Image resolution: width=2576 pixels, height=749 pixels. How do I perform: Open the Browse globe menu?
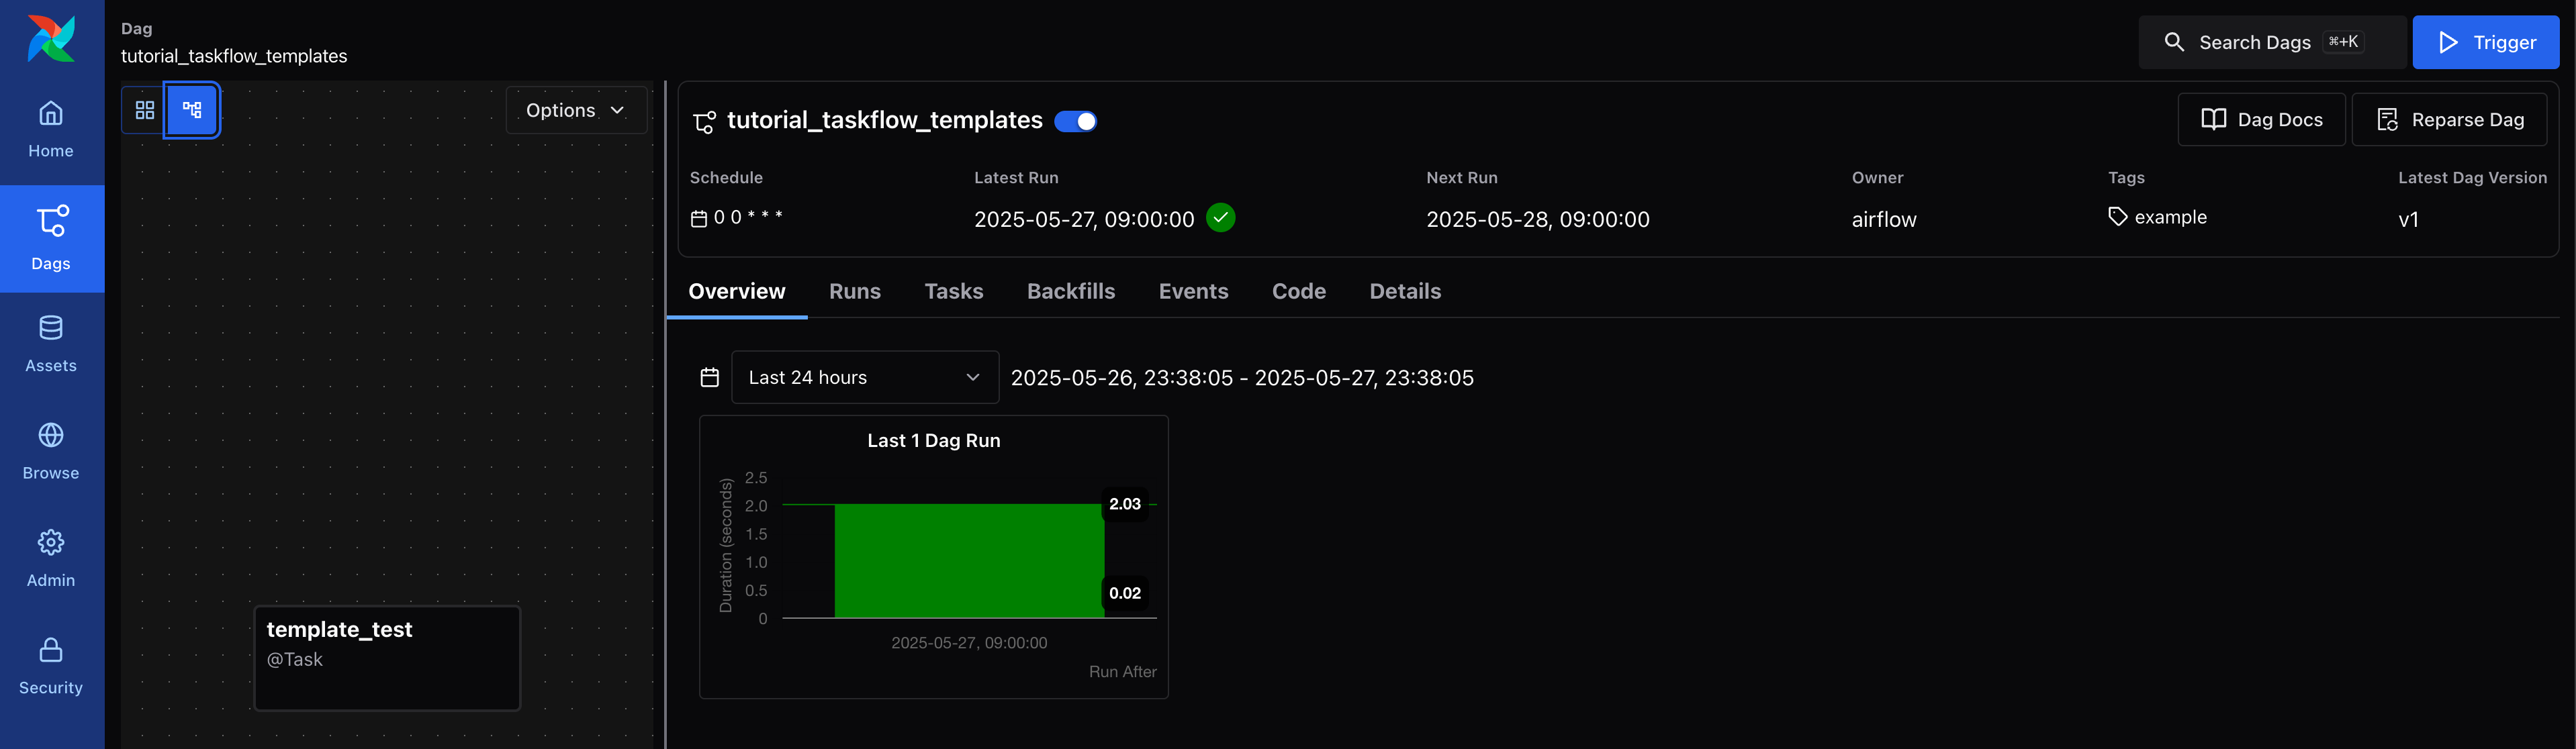[51, 450]
